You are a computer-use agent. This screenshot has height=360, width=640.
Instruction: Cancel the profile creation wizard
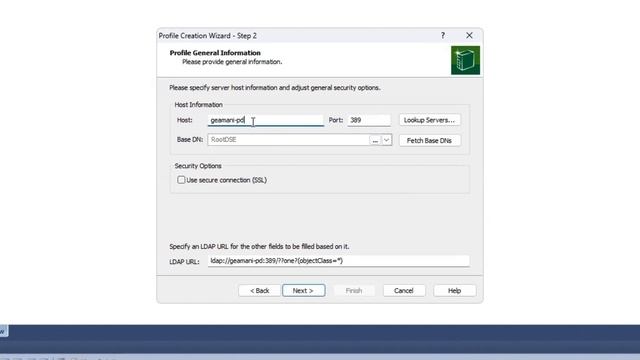coord(404,291)
